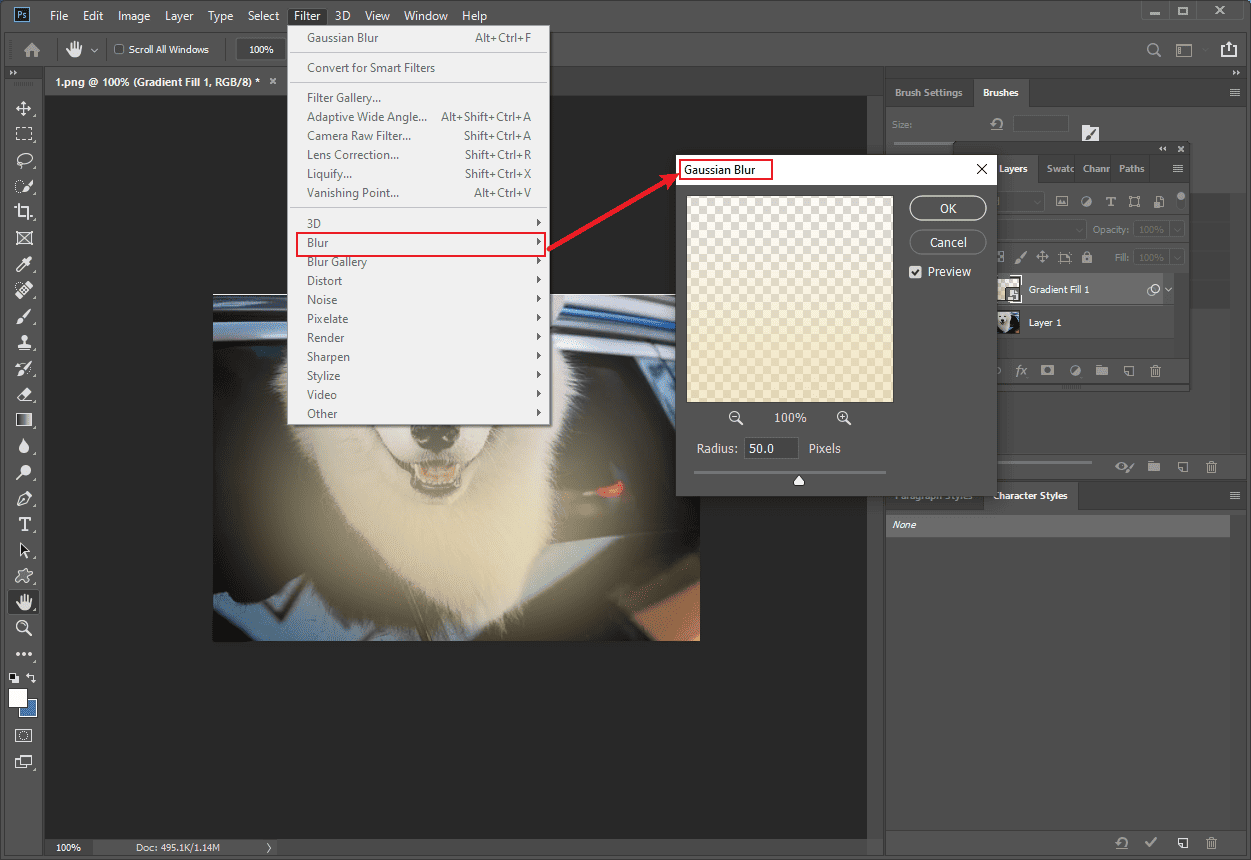Select the Horizontal Type tool

[x=22, y=524]
